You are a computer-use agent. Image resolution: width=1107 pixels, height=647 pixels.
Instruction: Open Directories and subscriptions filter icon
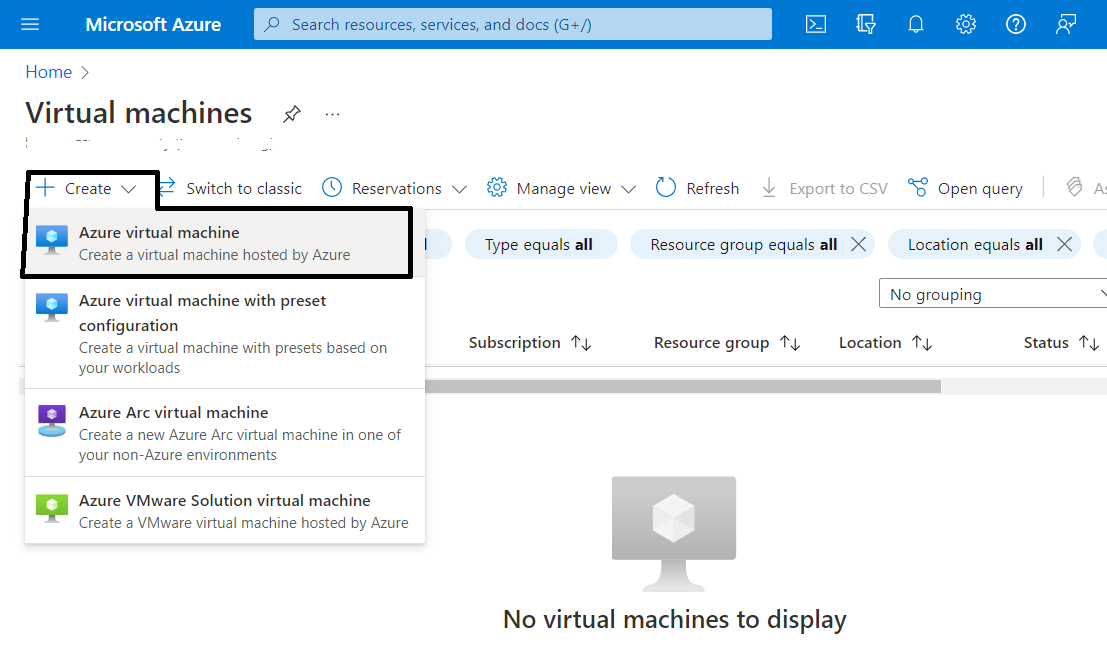pos(866,25)
